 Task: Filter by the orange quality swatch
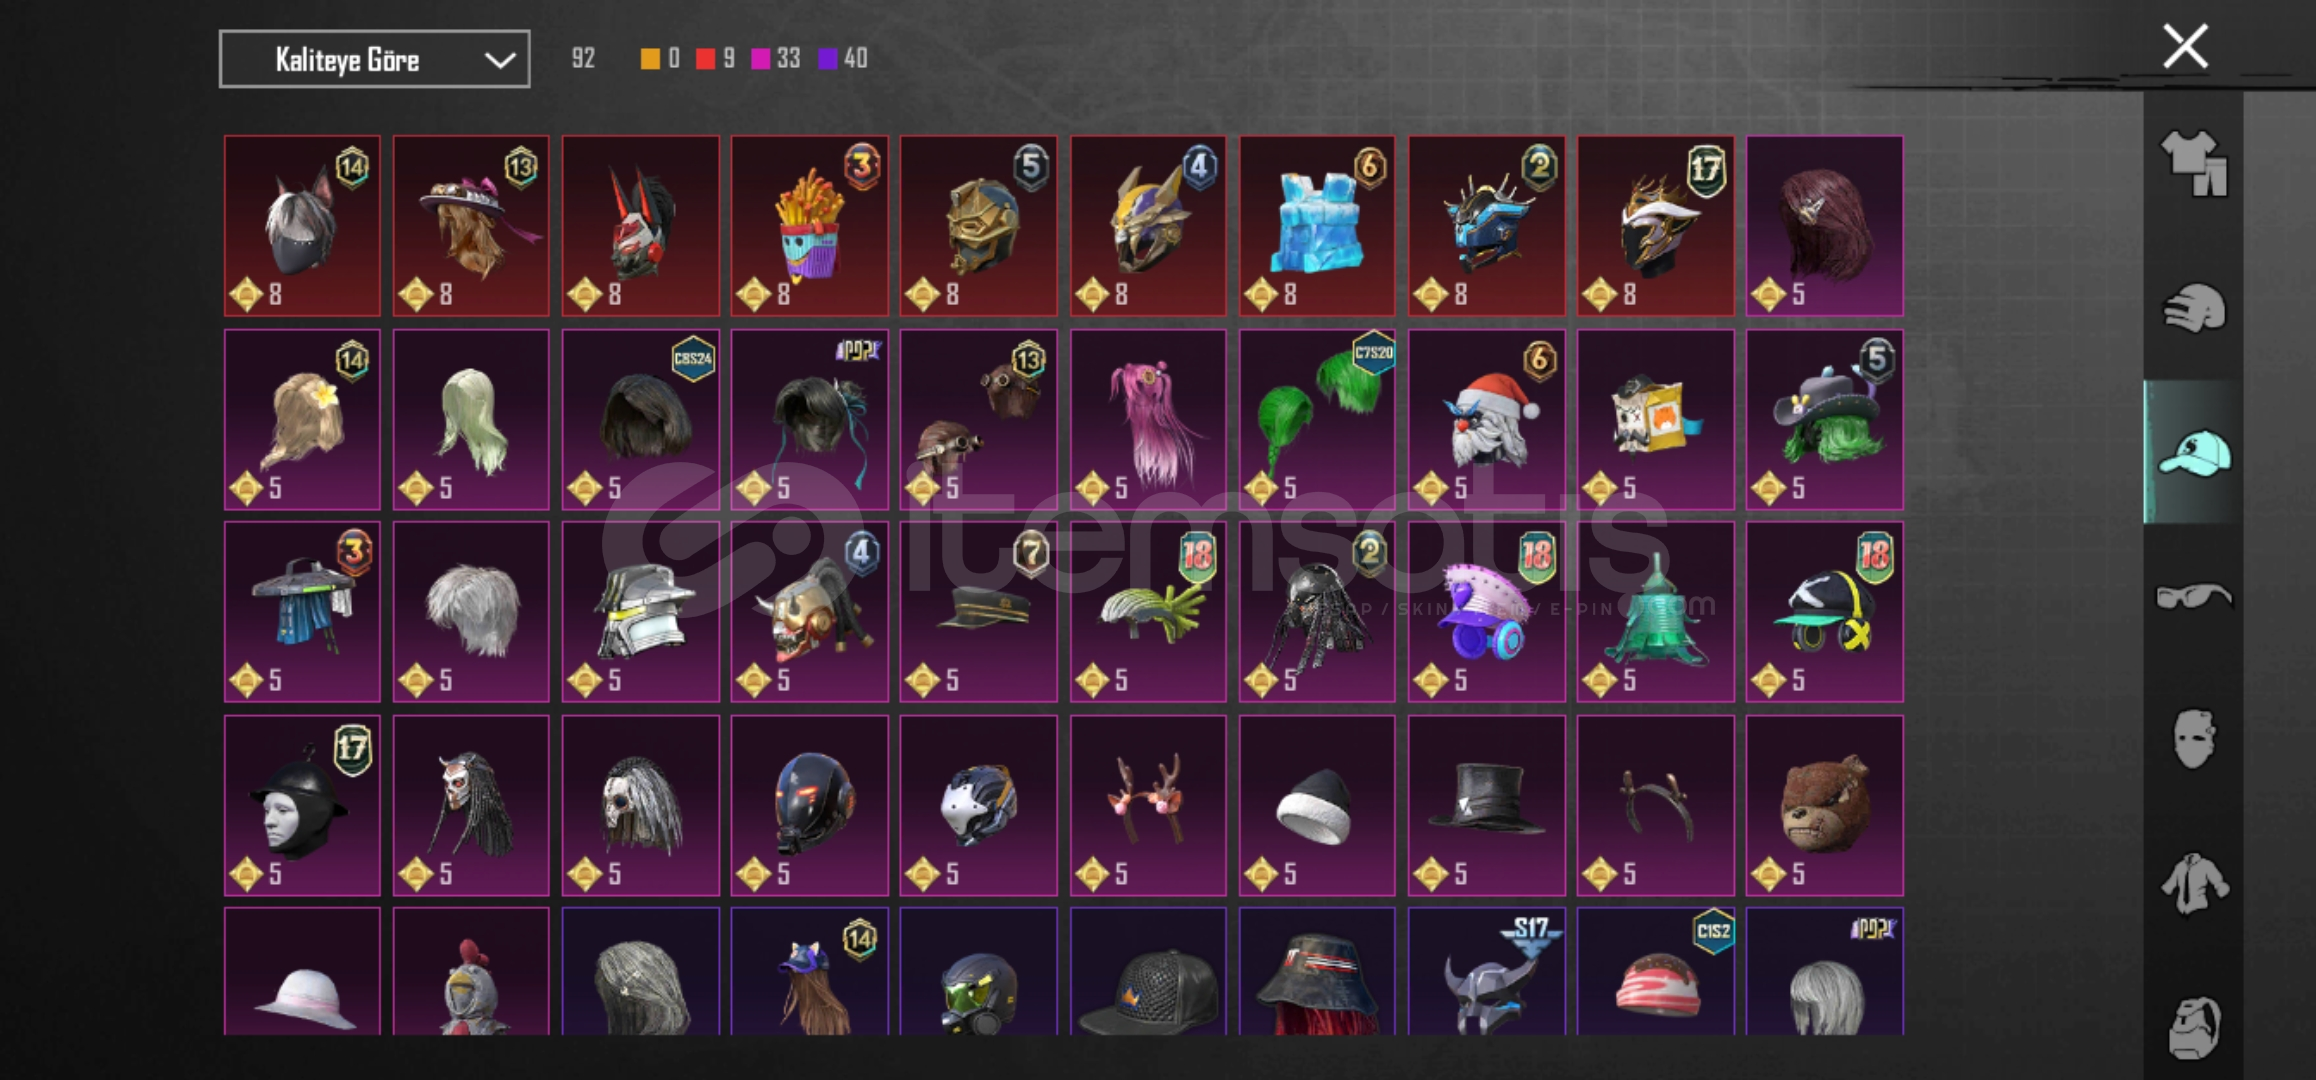pos(650,59)
